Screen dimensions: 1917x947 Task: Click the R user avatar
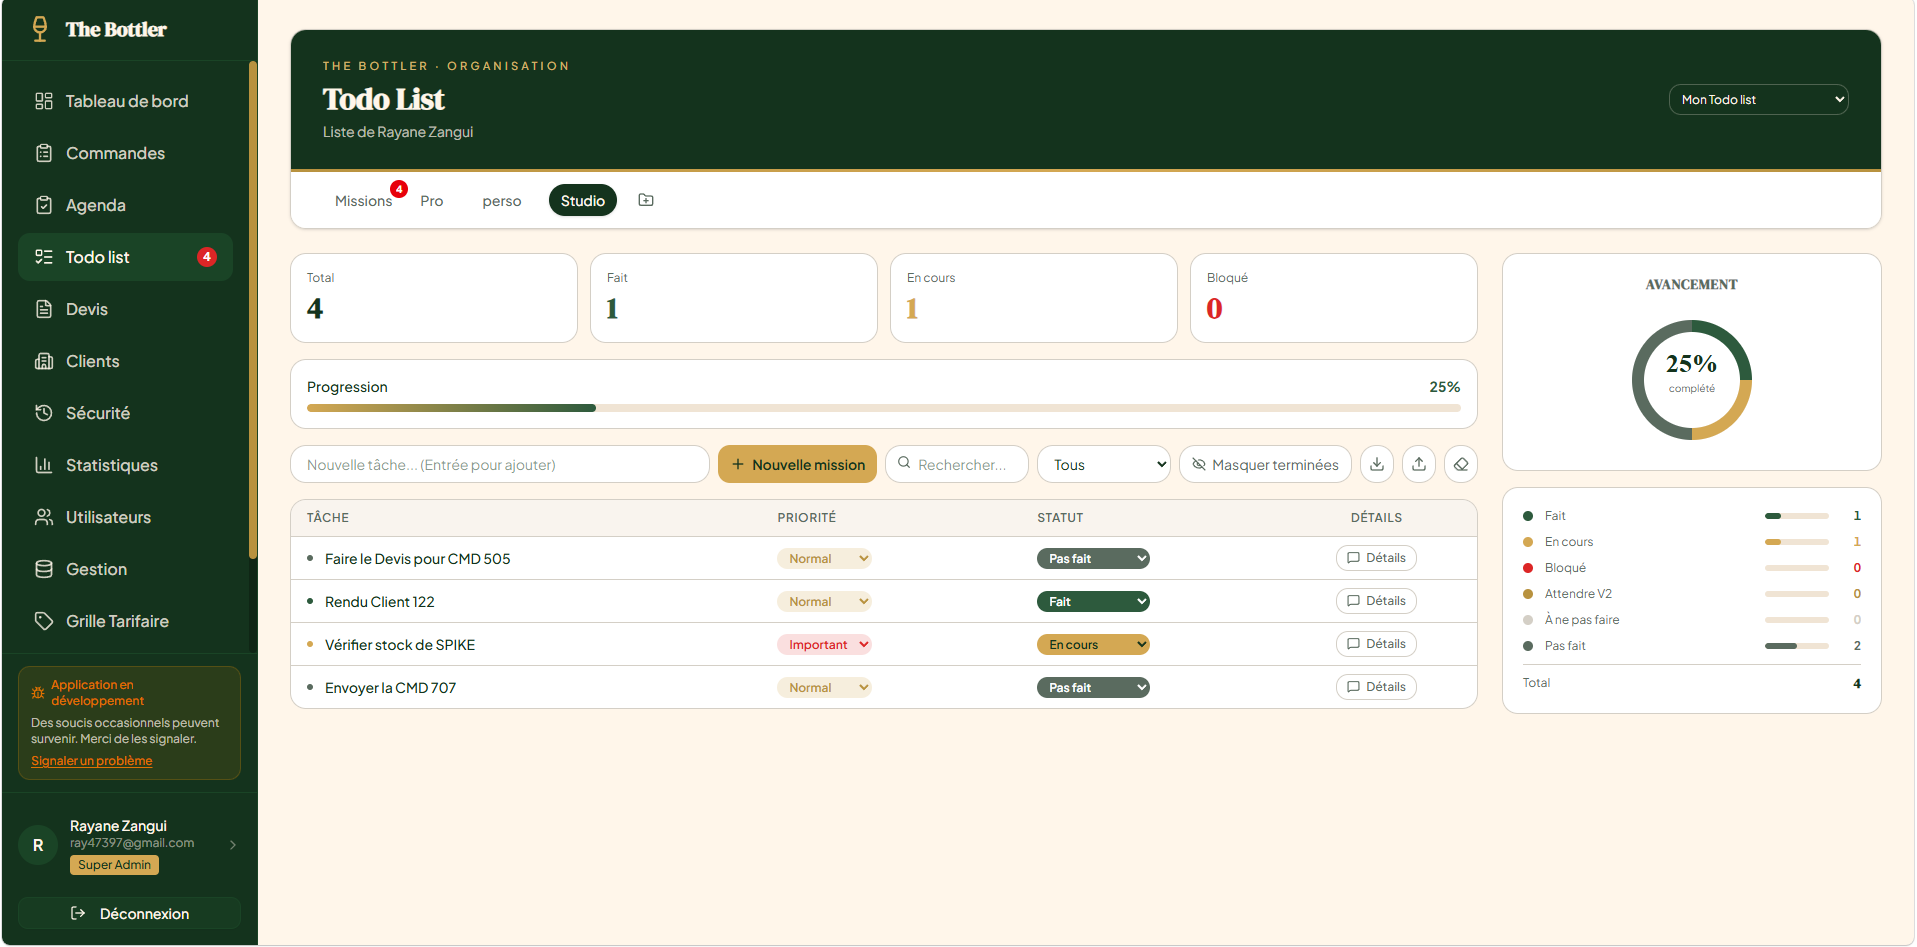coord(38,845)
